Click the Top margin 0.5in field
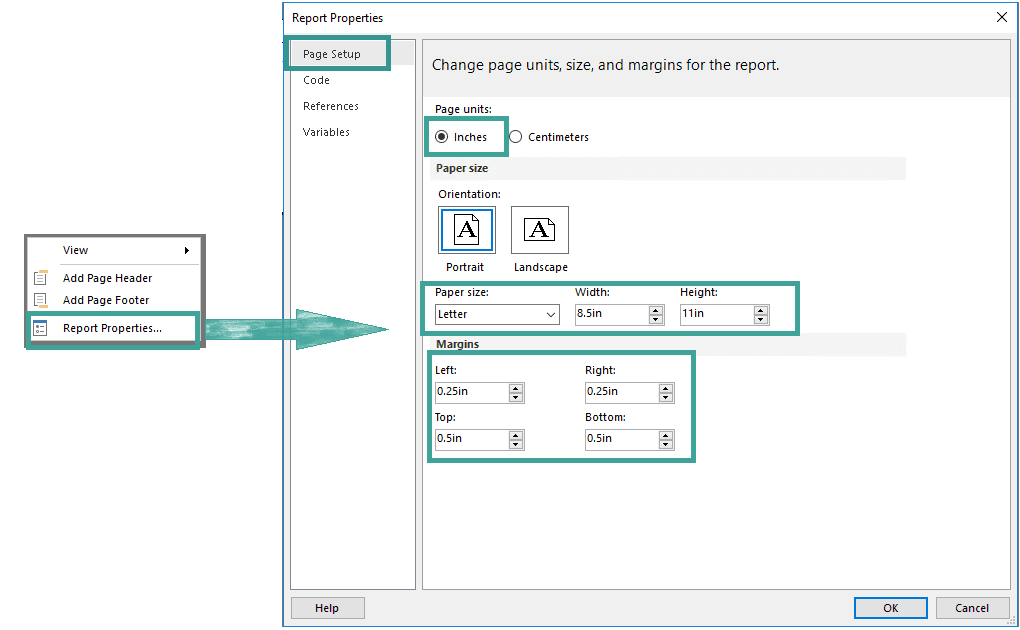The image size is (1020, 630). pyautogui.click(x=472, y=439)
